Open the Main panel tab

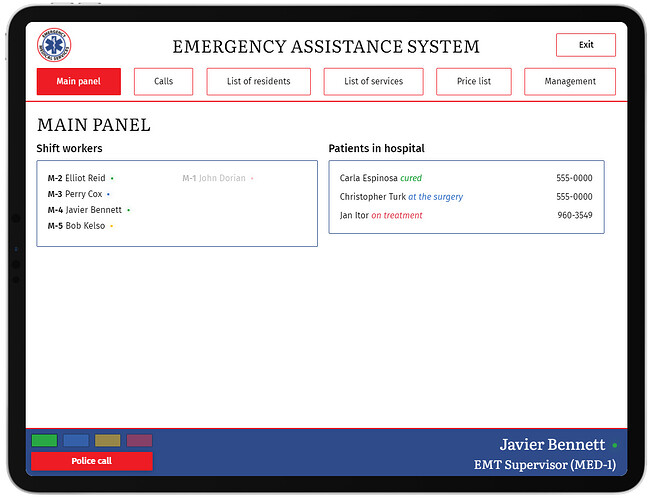[79, 82]
